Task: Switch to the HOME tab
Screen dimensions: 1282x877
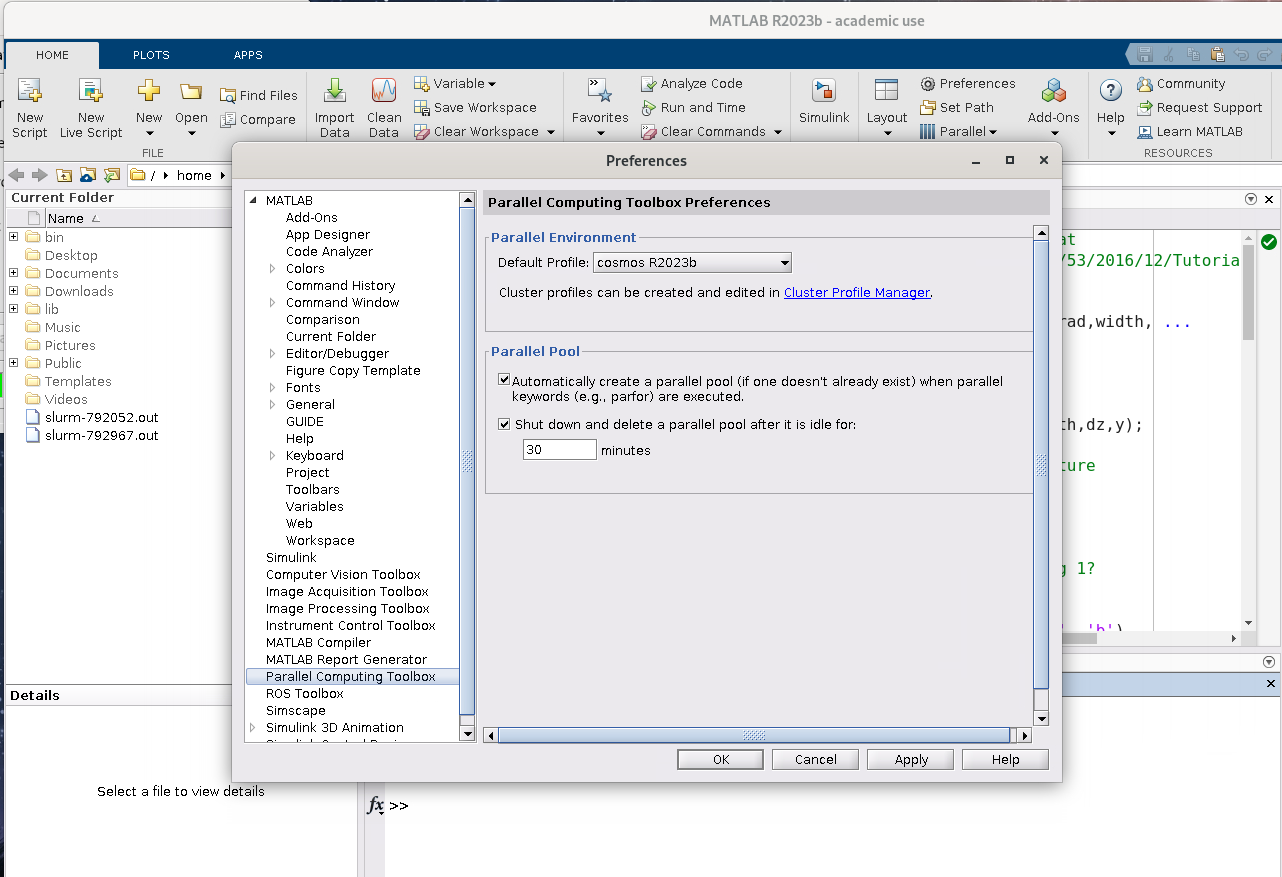Action: click(52, 55)
